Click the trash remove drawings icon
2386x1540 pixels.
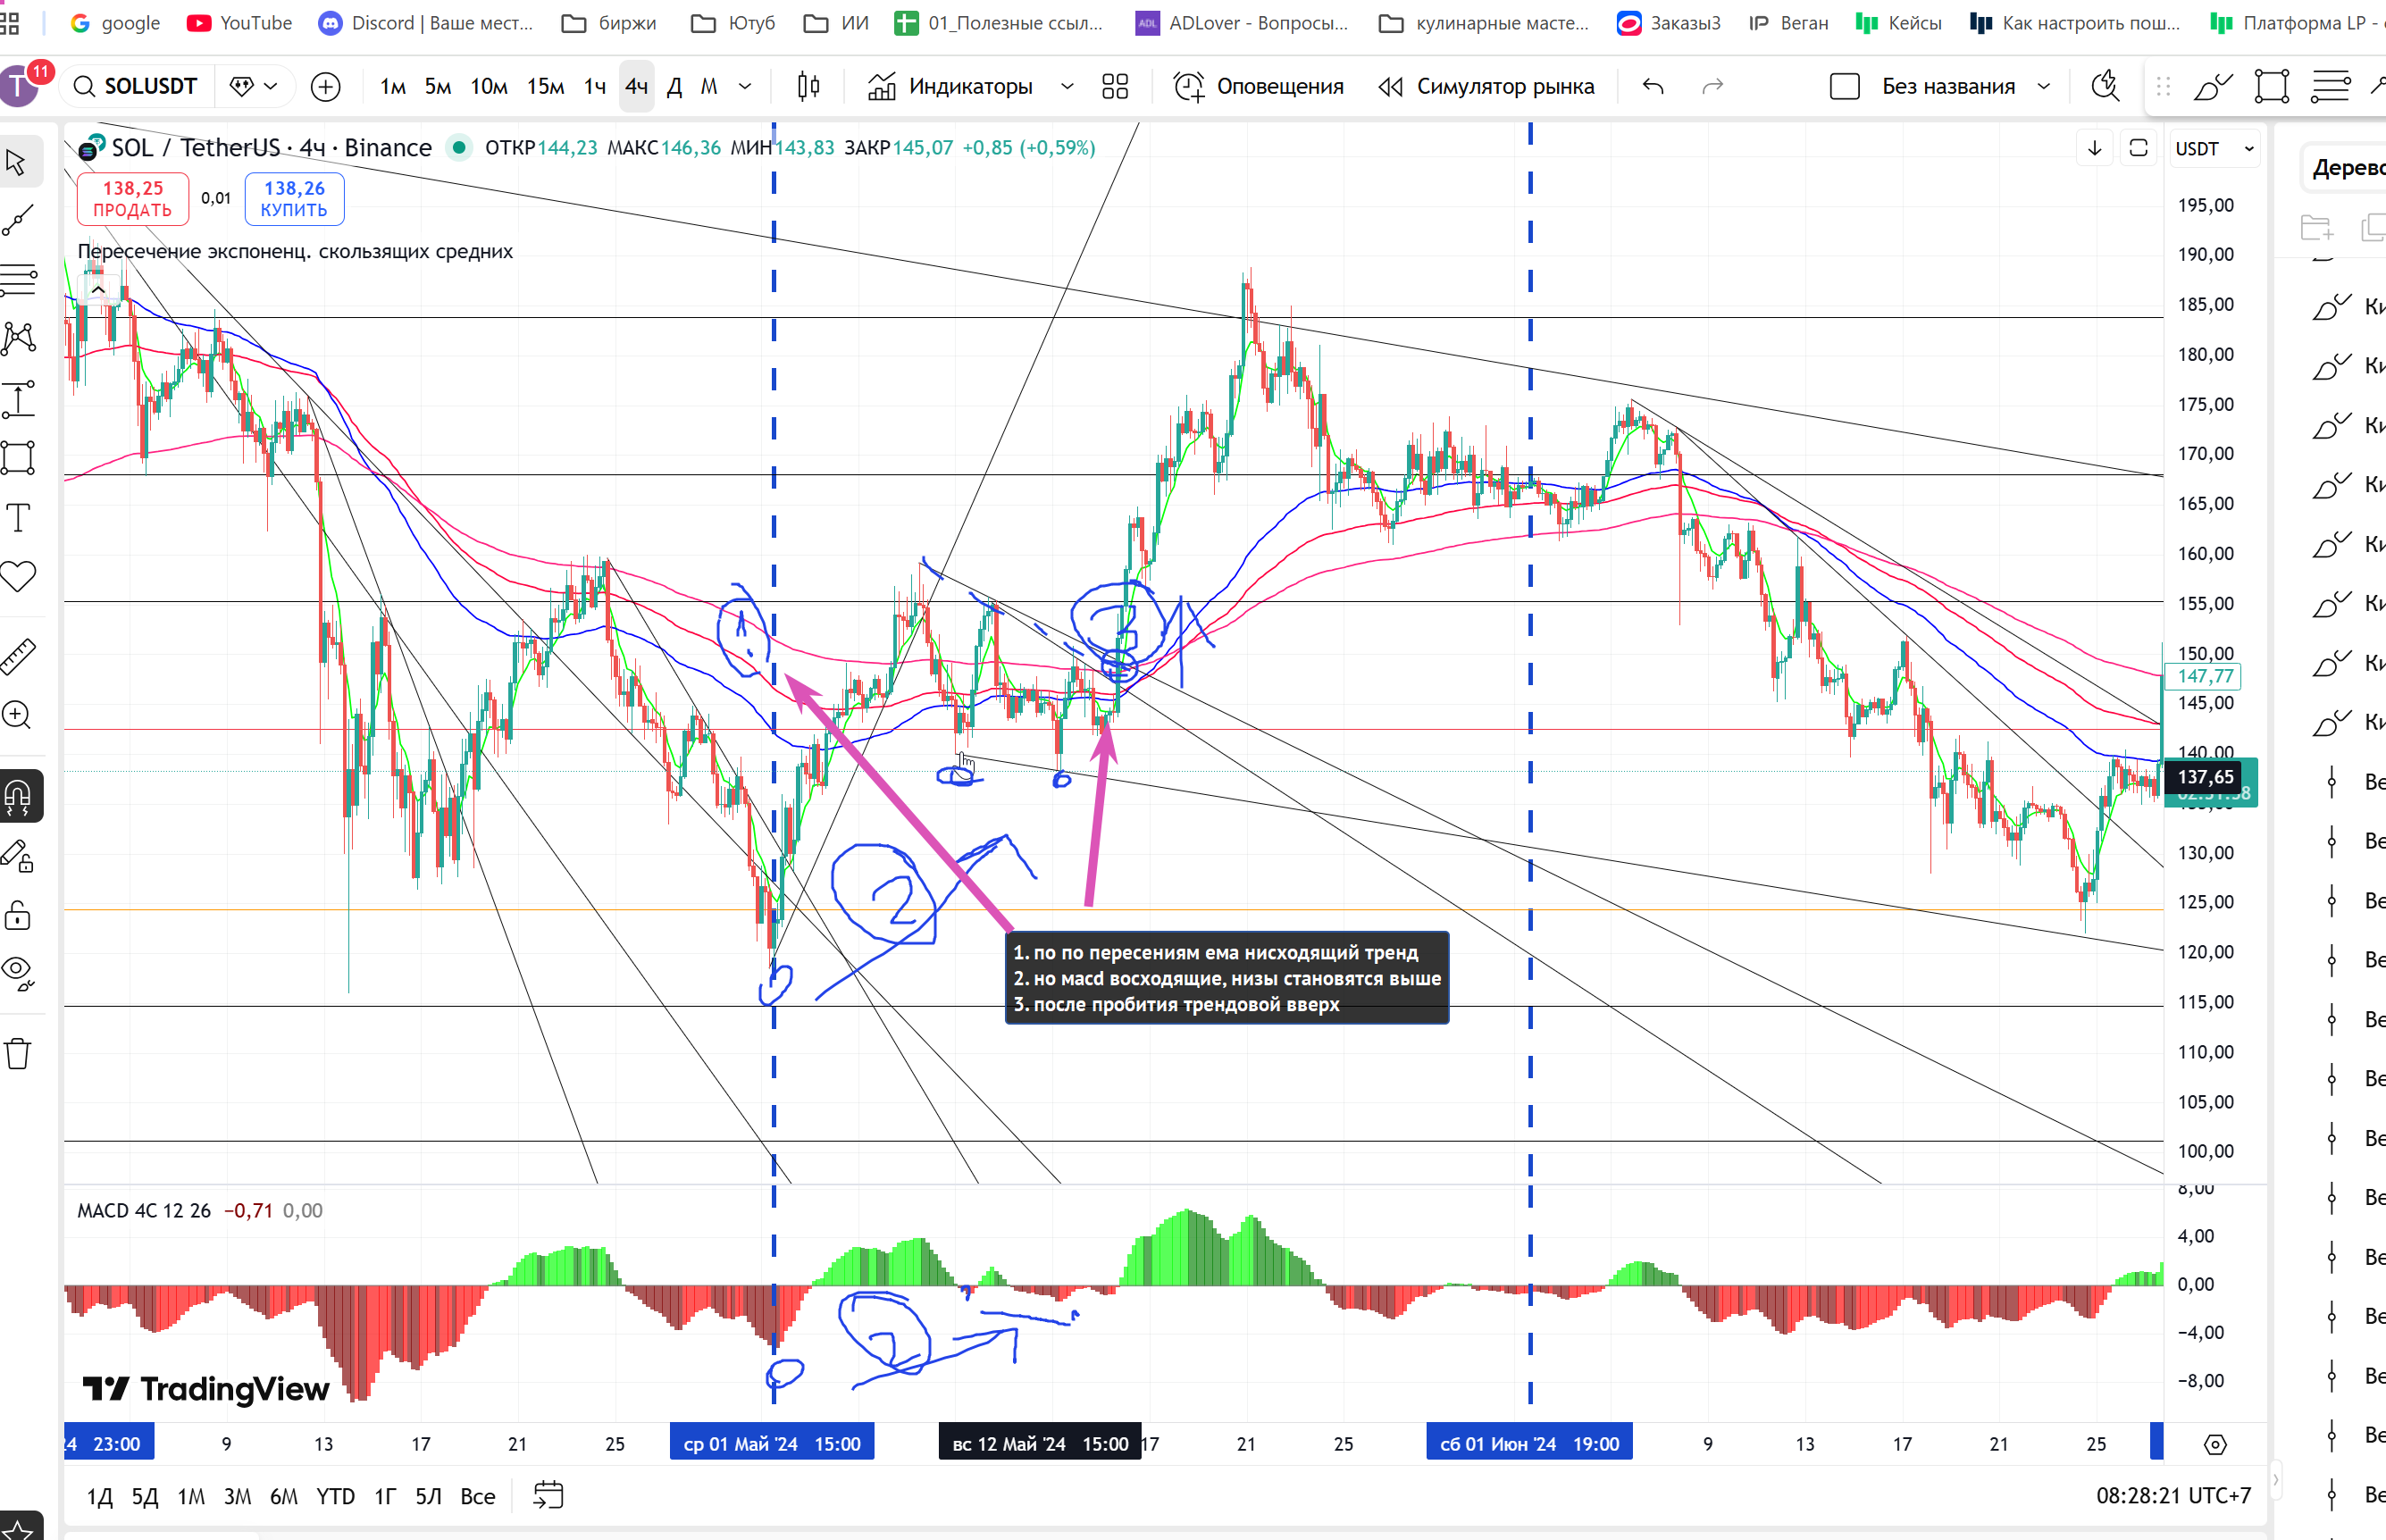[x=18, y=1053]
